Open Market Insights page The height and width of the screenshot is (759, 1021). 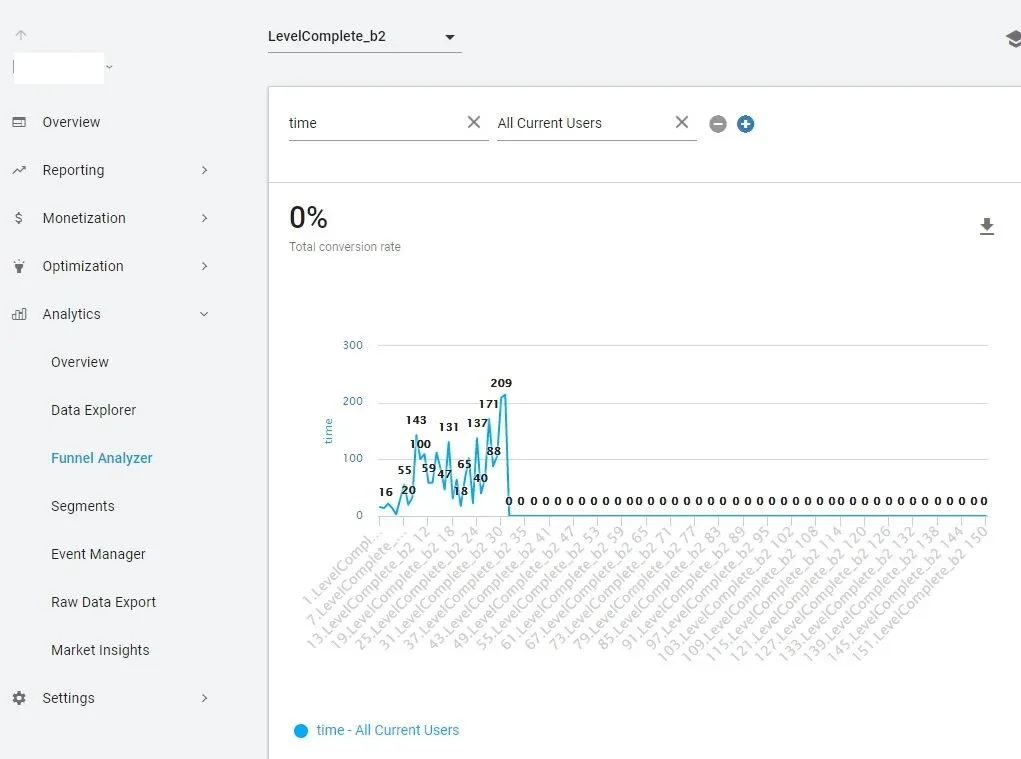(x=100, y=650)
